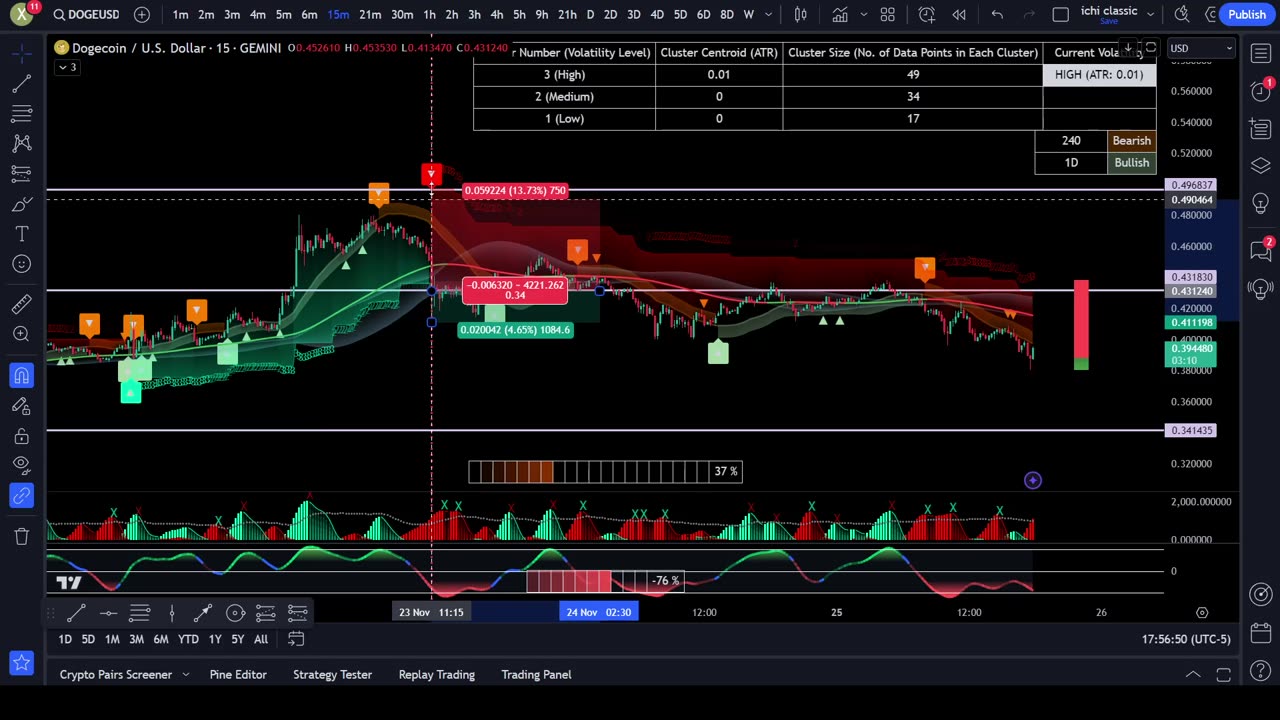Expand the ichi classic layout dropdown arrow
The width and height of the screenshot is (1280, 720).
1150,13
